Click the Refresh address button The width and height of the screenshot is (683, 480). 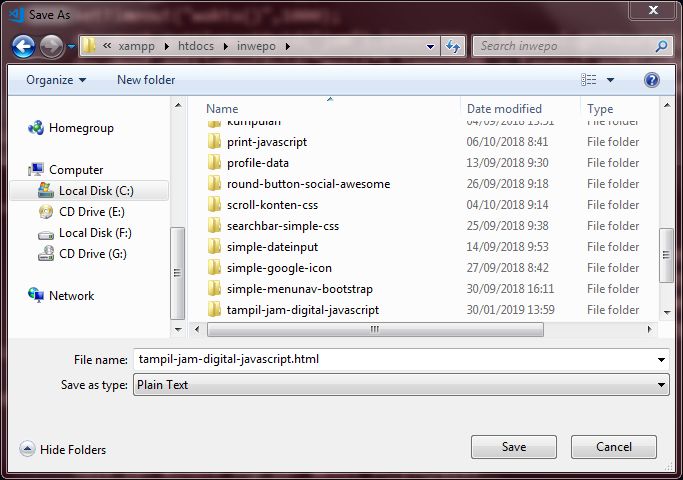[453, 46]
